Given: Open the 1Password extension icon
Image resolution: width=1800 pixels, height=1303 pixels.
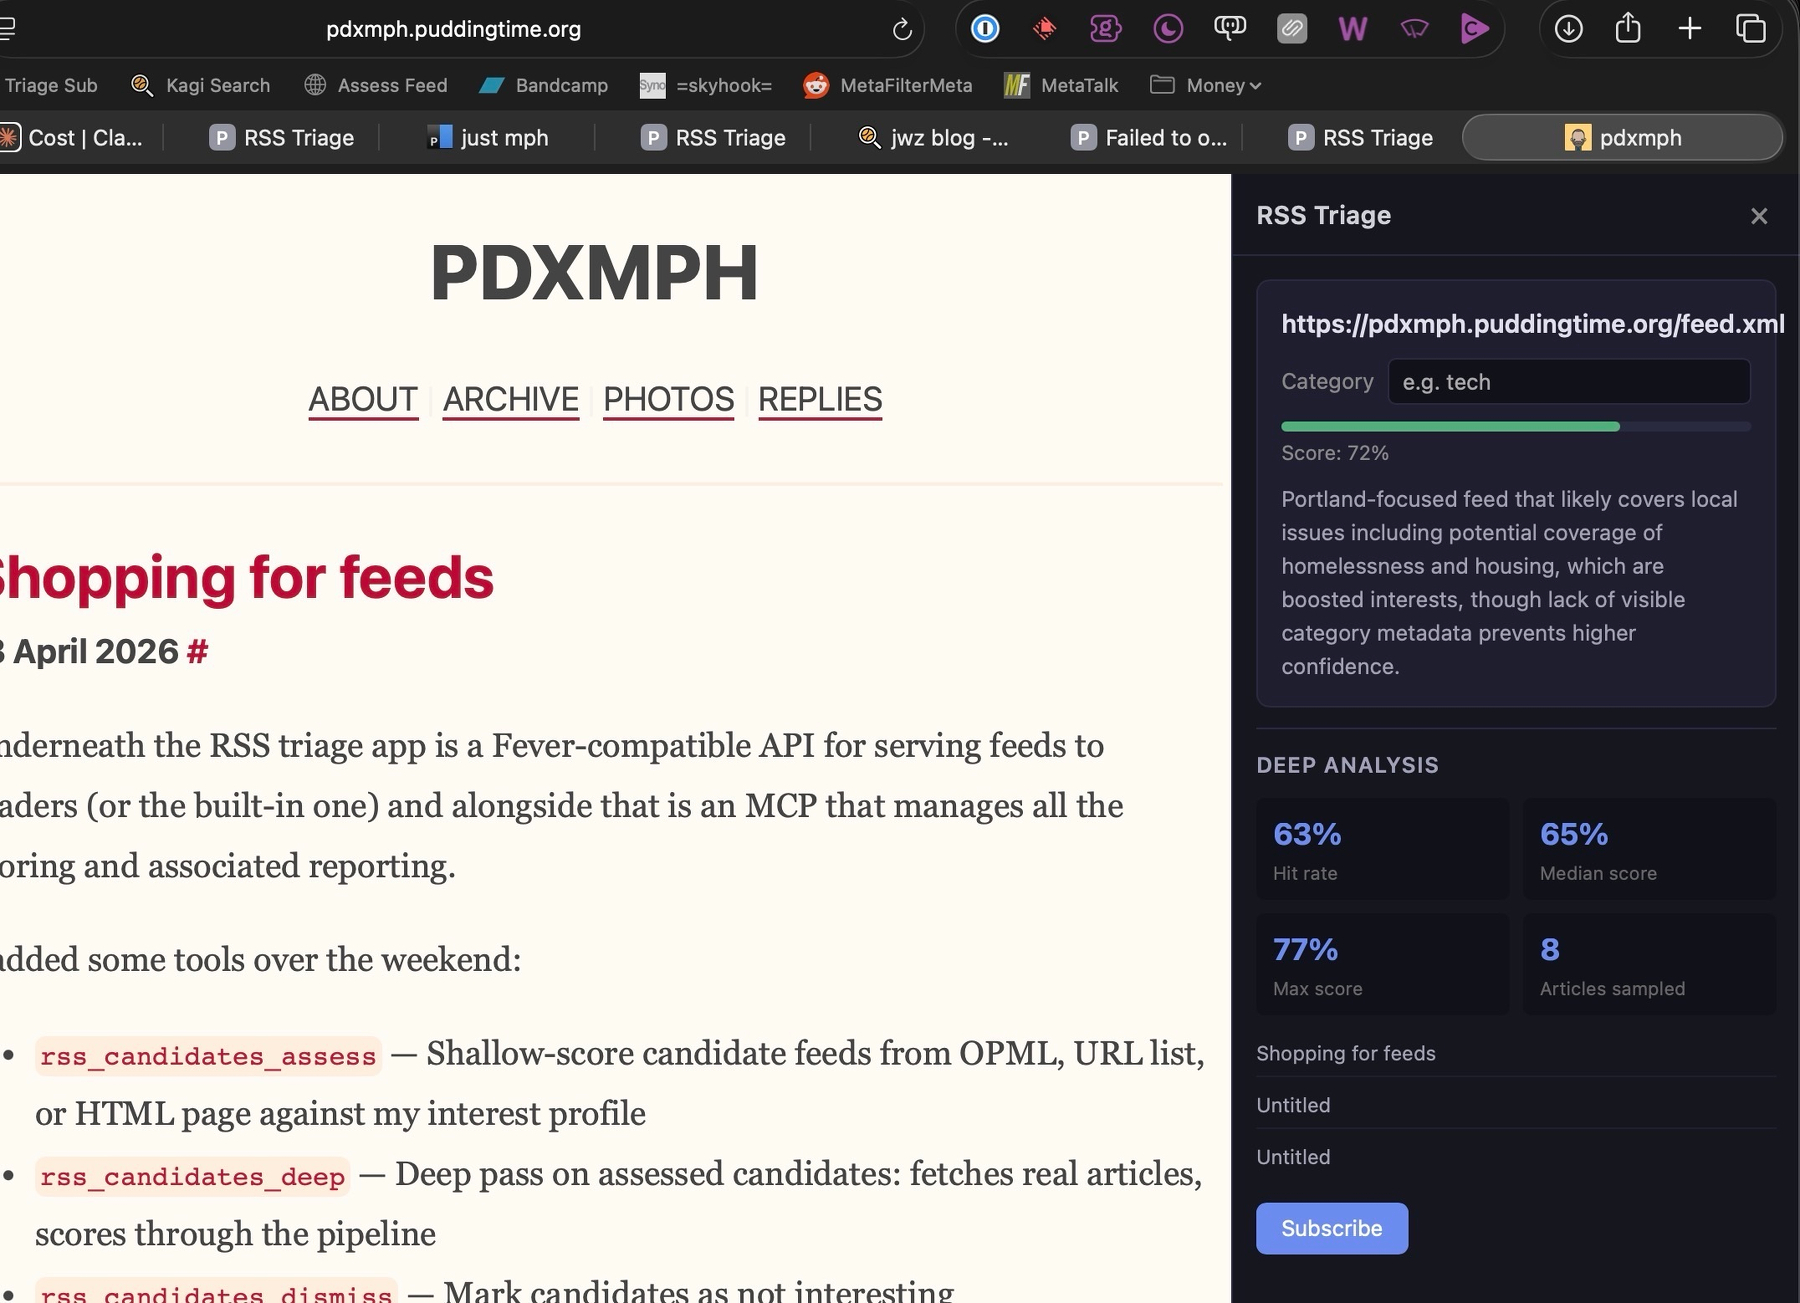Looking at the screenshot, I should click(x=985, y=29).
